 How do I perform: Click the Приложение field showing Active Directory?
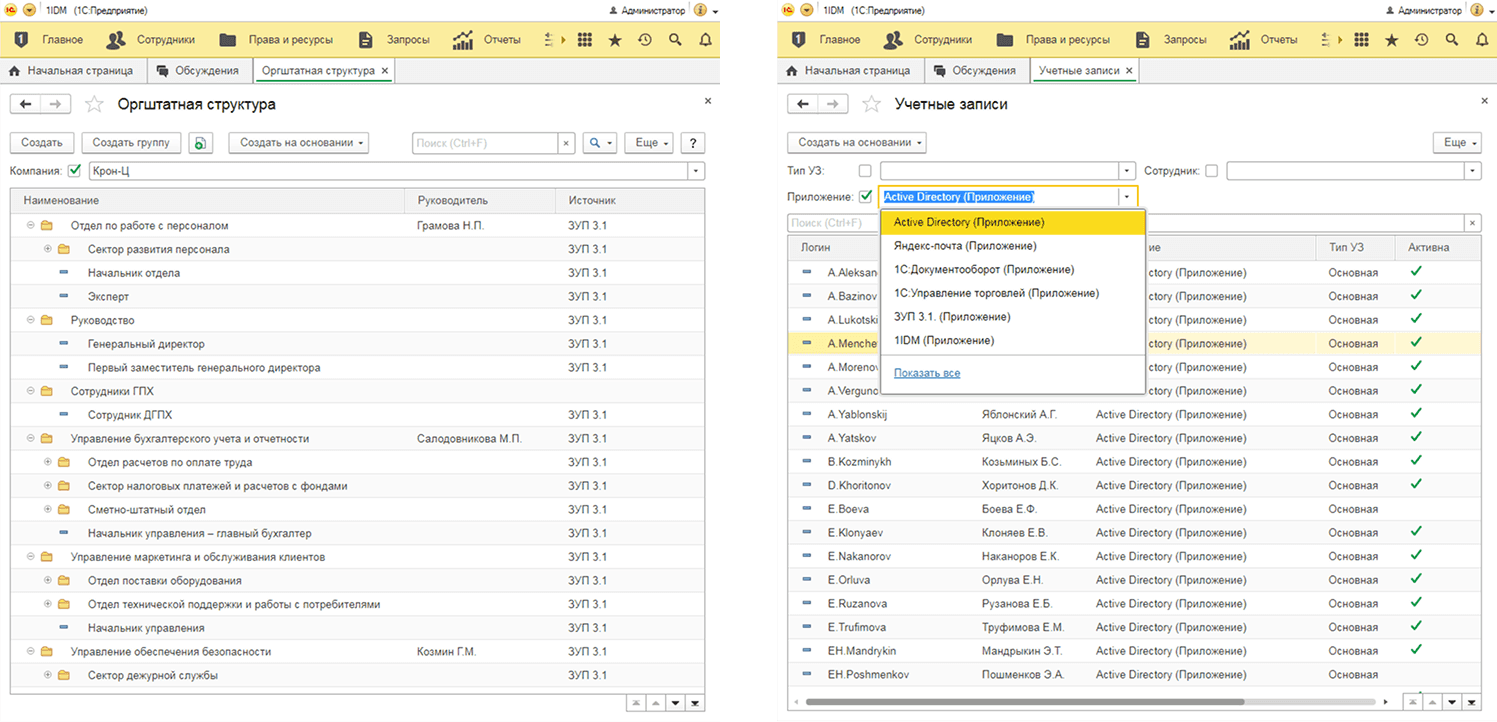1000,197
